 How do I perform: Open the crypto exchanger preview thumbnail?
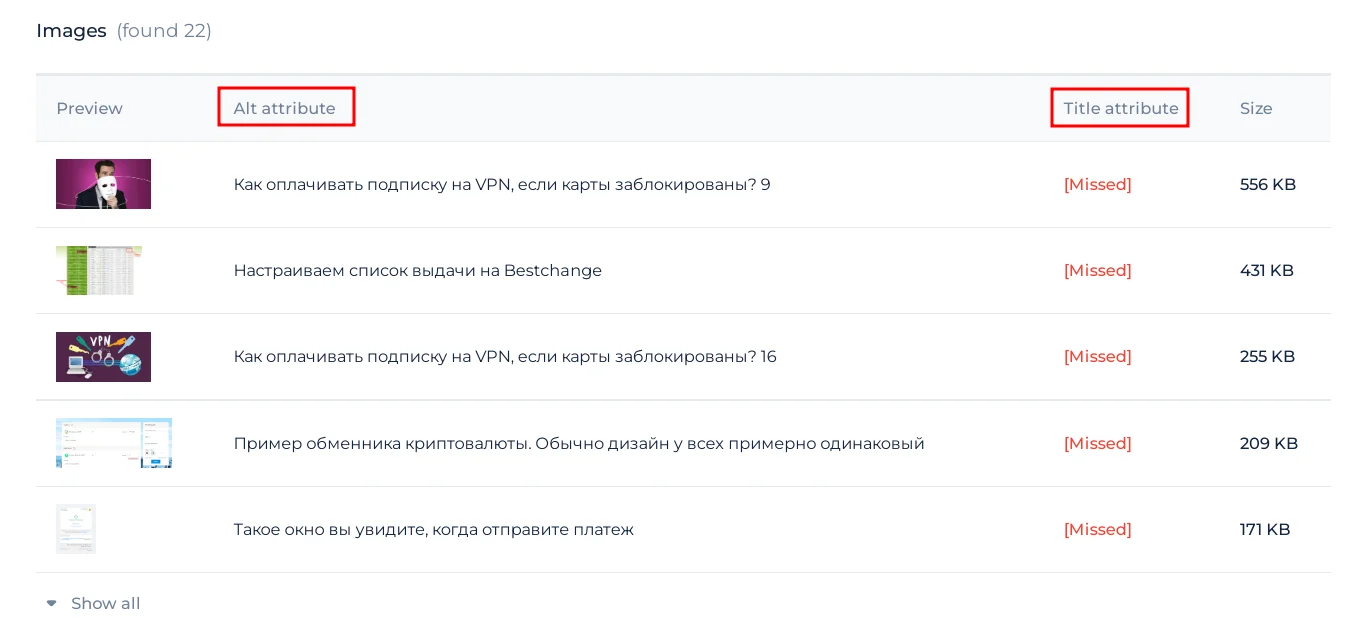coord(113,443)
